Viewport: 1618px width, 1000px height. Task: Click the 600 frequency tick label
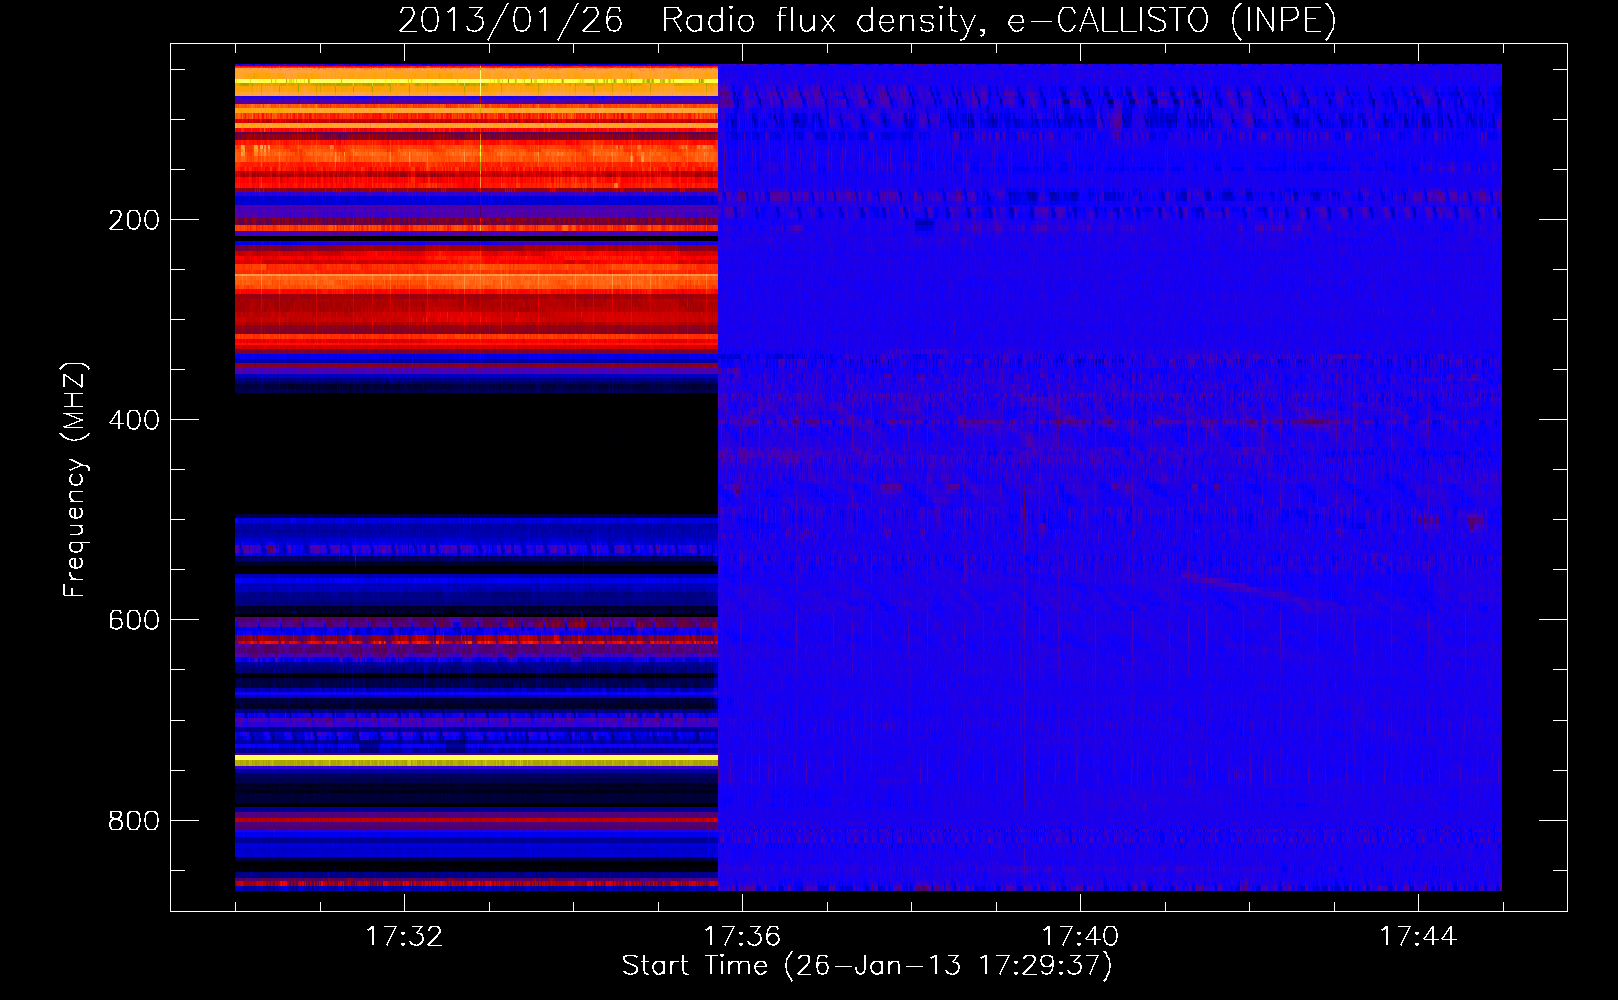(x=134, y=620)
